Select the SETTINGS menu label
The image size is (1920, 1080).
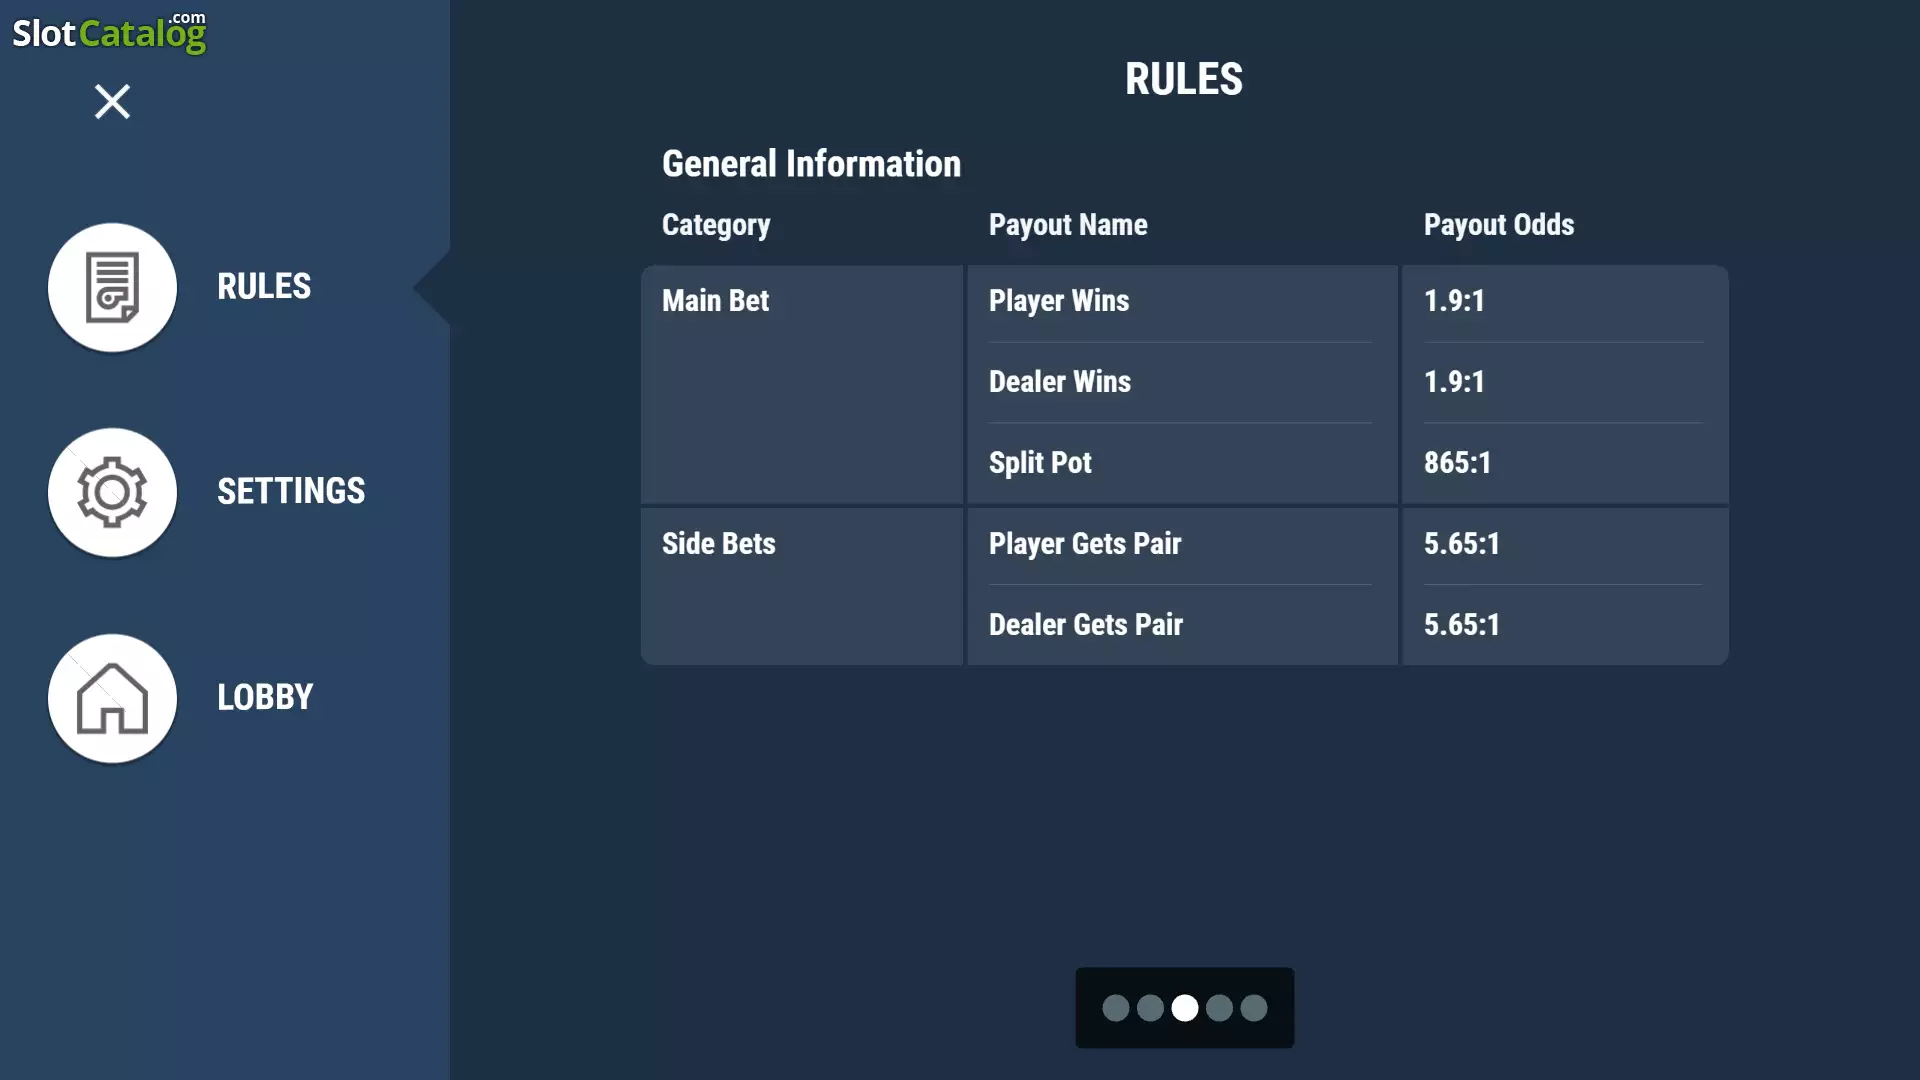tap(291, 492)
